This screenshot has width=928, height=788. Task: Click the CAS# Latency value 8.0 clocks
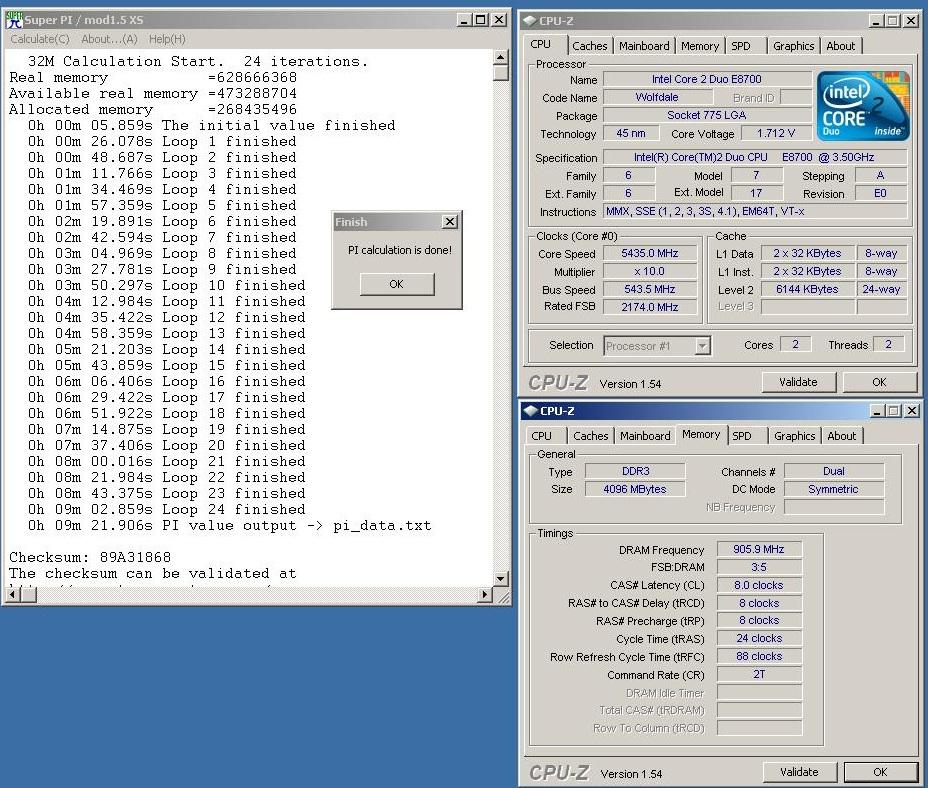(759, 585)
